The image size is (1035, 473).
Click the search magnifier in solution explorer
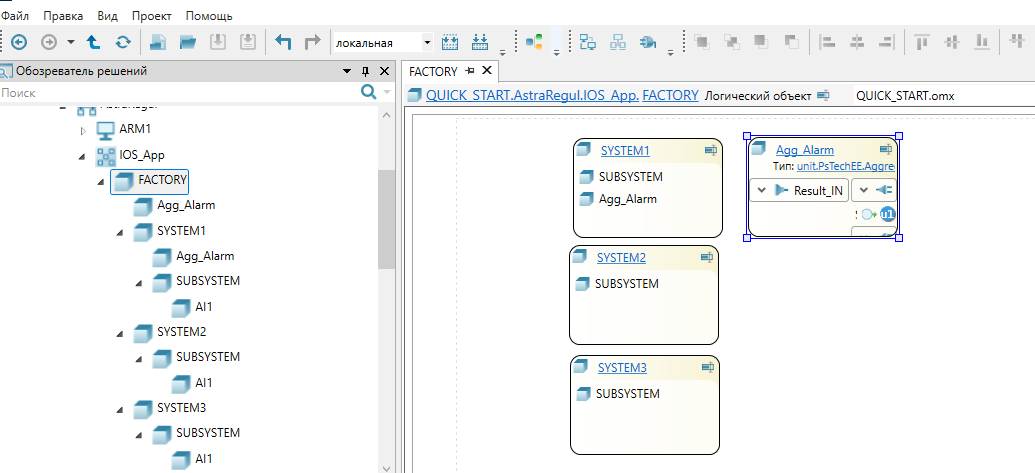369,92
